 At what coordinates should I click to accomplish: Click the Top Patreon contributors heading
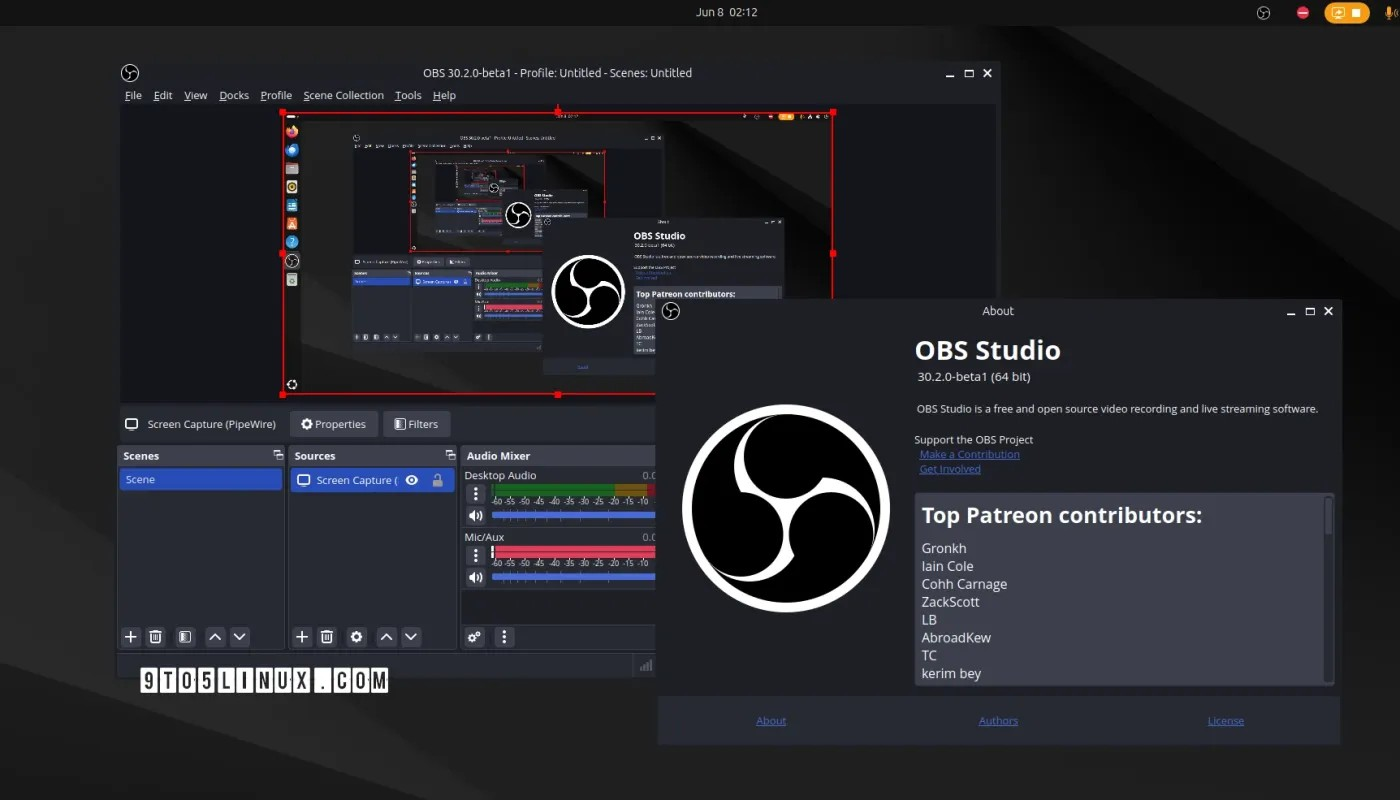(x=1061, y=516)
